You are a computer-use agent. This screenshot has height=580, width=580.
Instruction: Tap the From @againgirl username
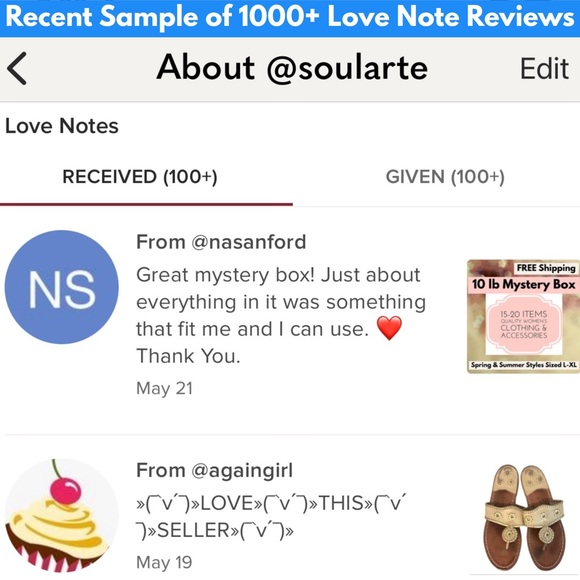pos(215,471)
